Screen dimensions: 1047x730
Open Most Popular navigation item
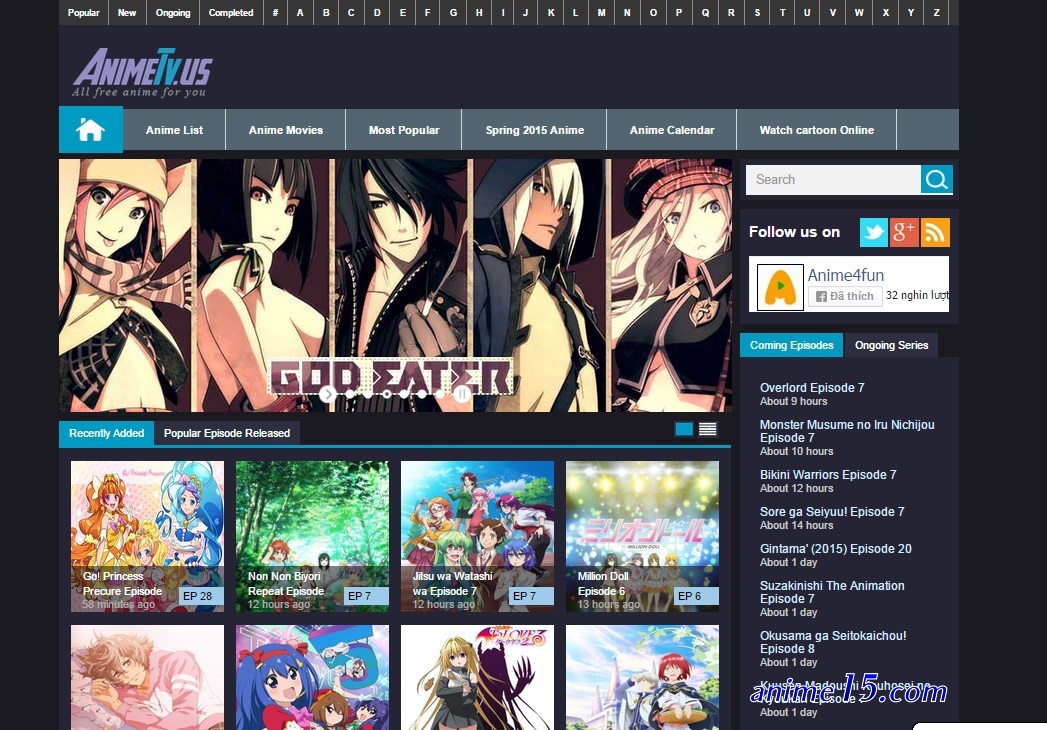coord(404,130)
